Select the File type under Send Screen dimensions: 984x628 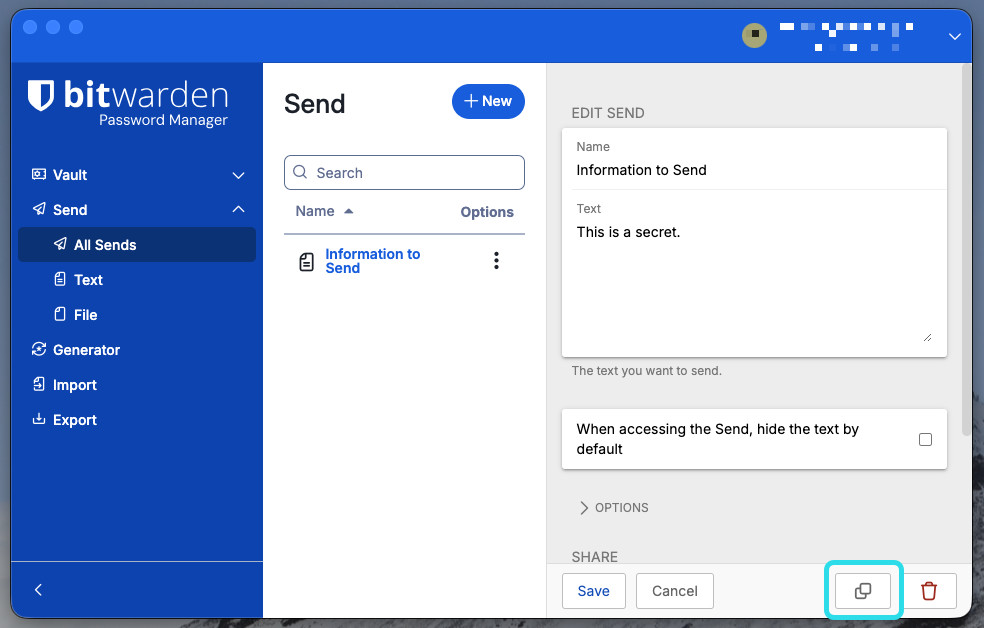point(87,314)
